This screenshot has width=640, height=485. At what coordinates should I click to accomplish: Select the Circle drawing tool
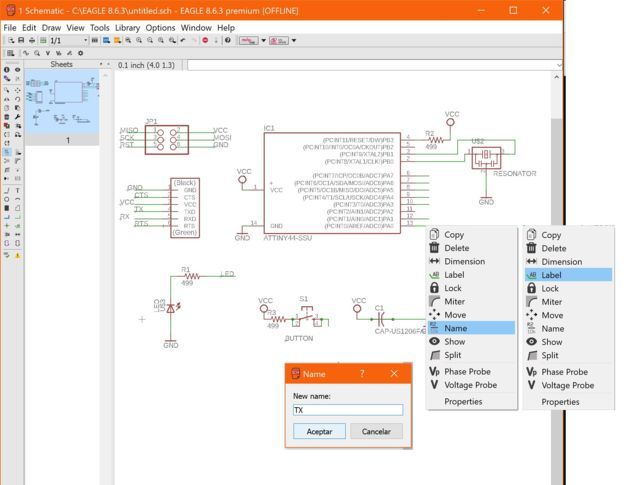point(7,199)
